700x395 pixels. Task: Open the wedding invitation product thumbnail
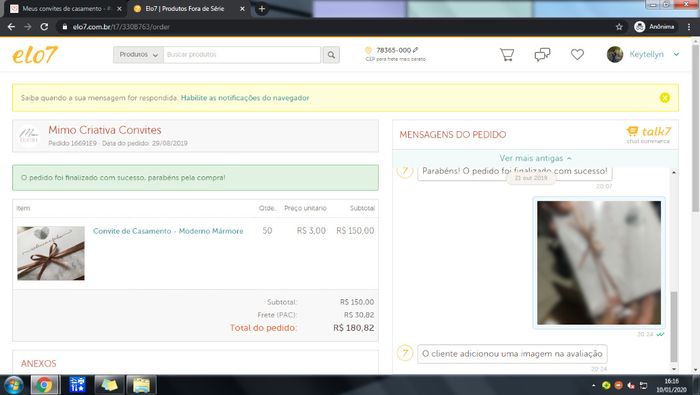tap(51, 253)
